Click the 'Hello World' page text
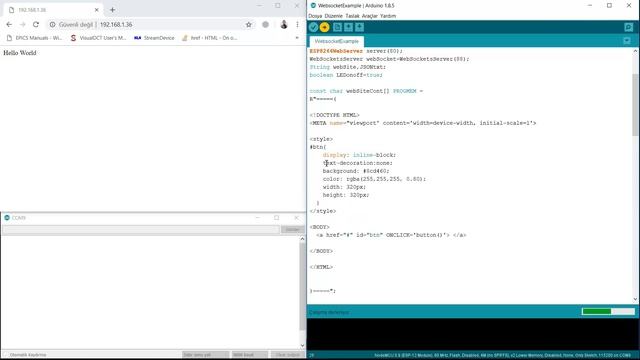This screenshot has height=360, width=640. pyautogui.click(x=20, y=53)
